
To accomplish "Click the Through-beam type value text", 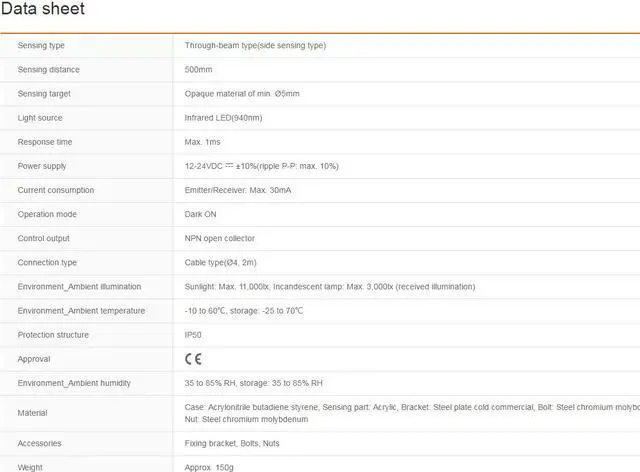I will click(255, 46).
